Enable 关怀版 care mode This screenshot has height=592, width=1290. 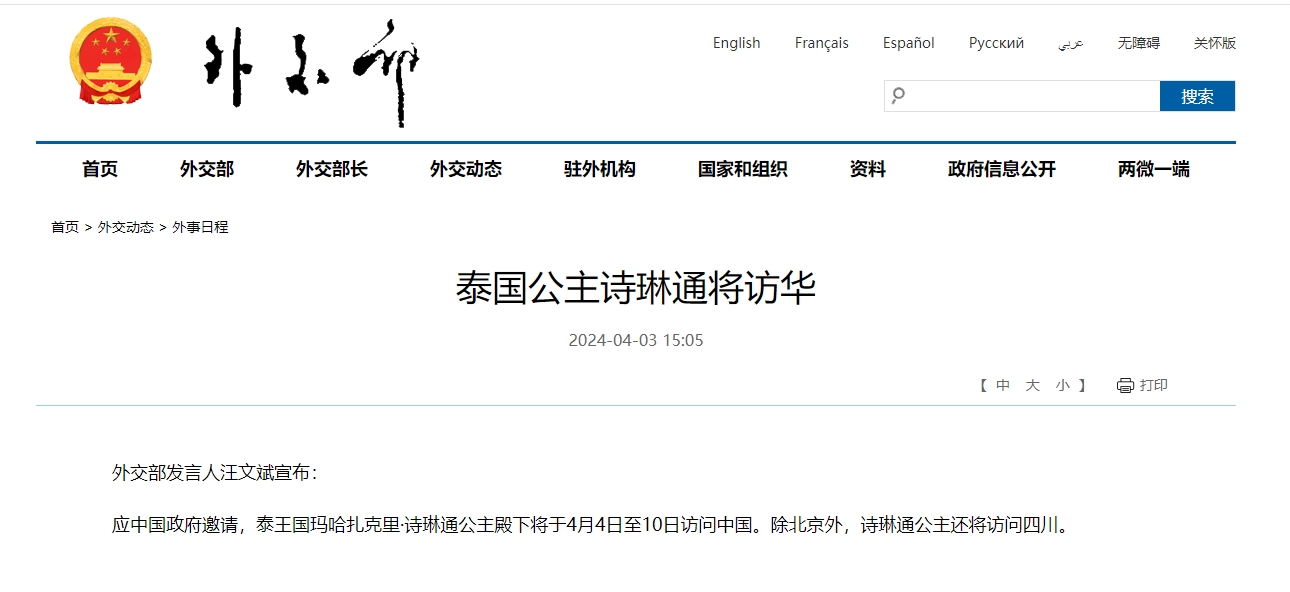pos(1214,43)
